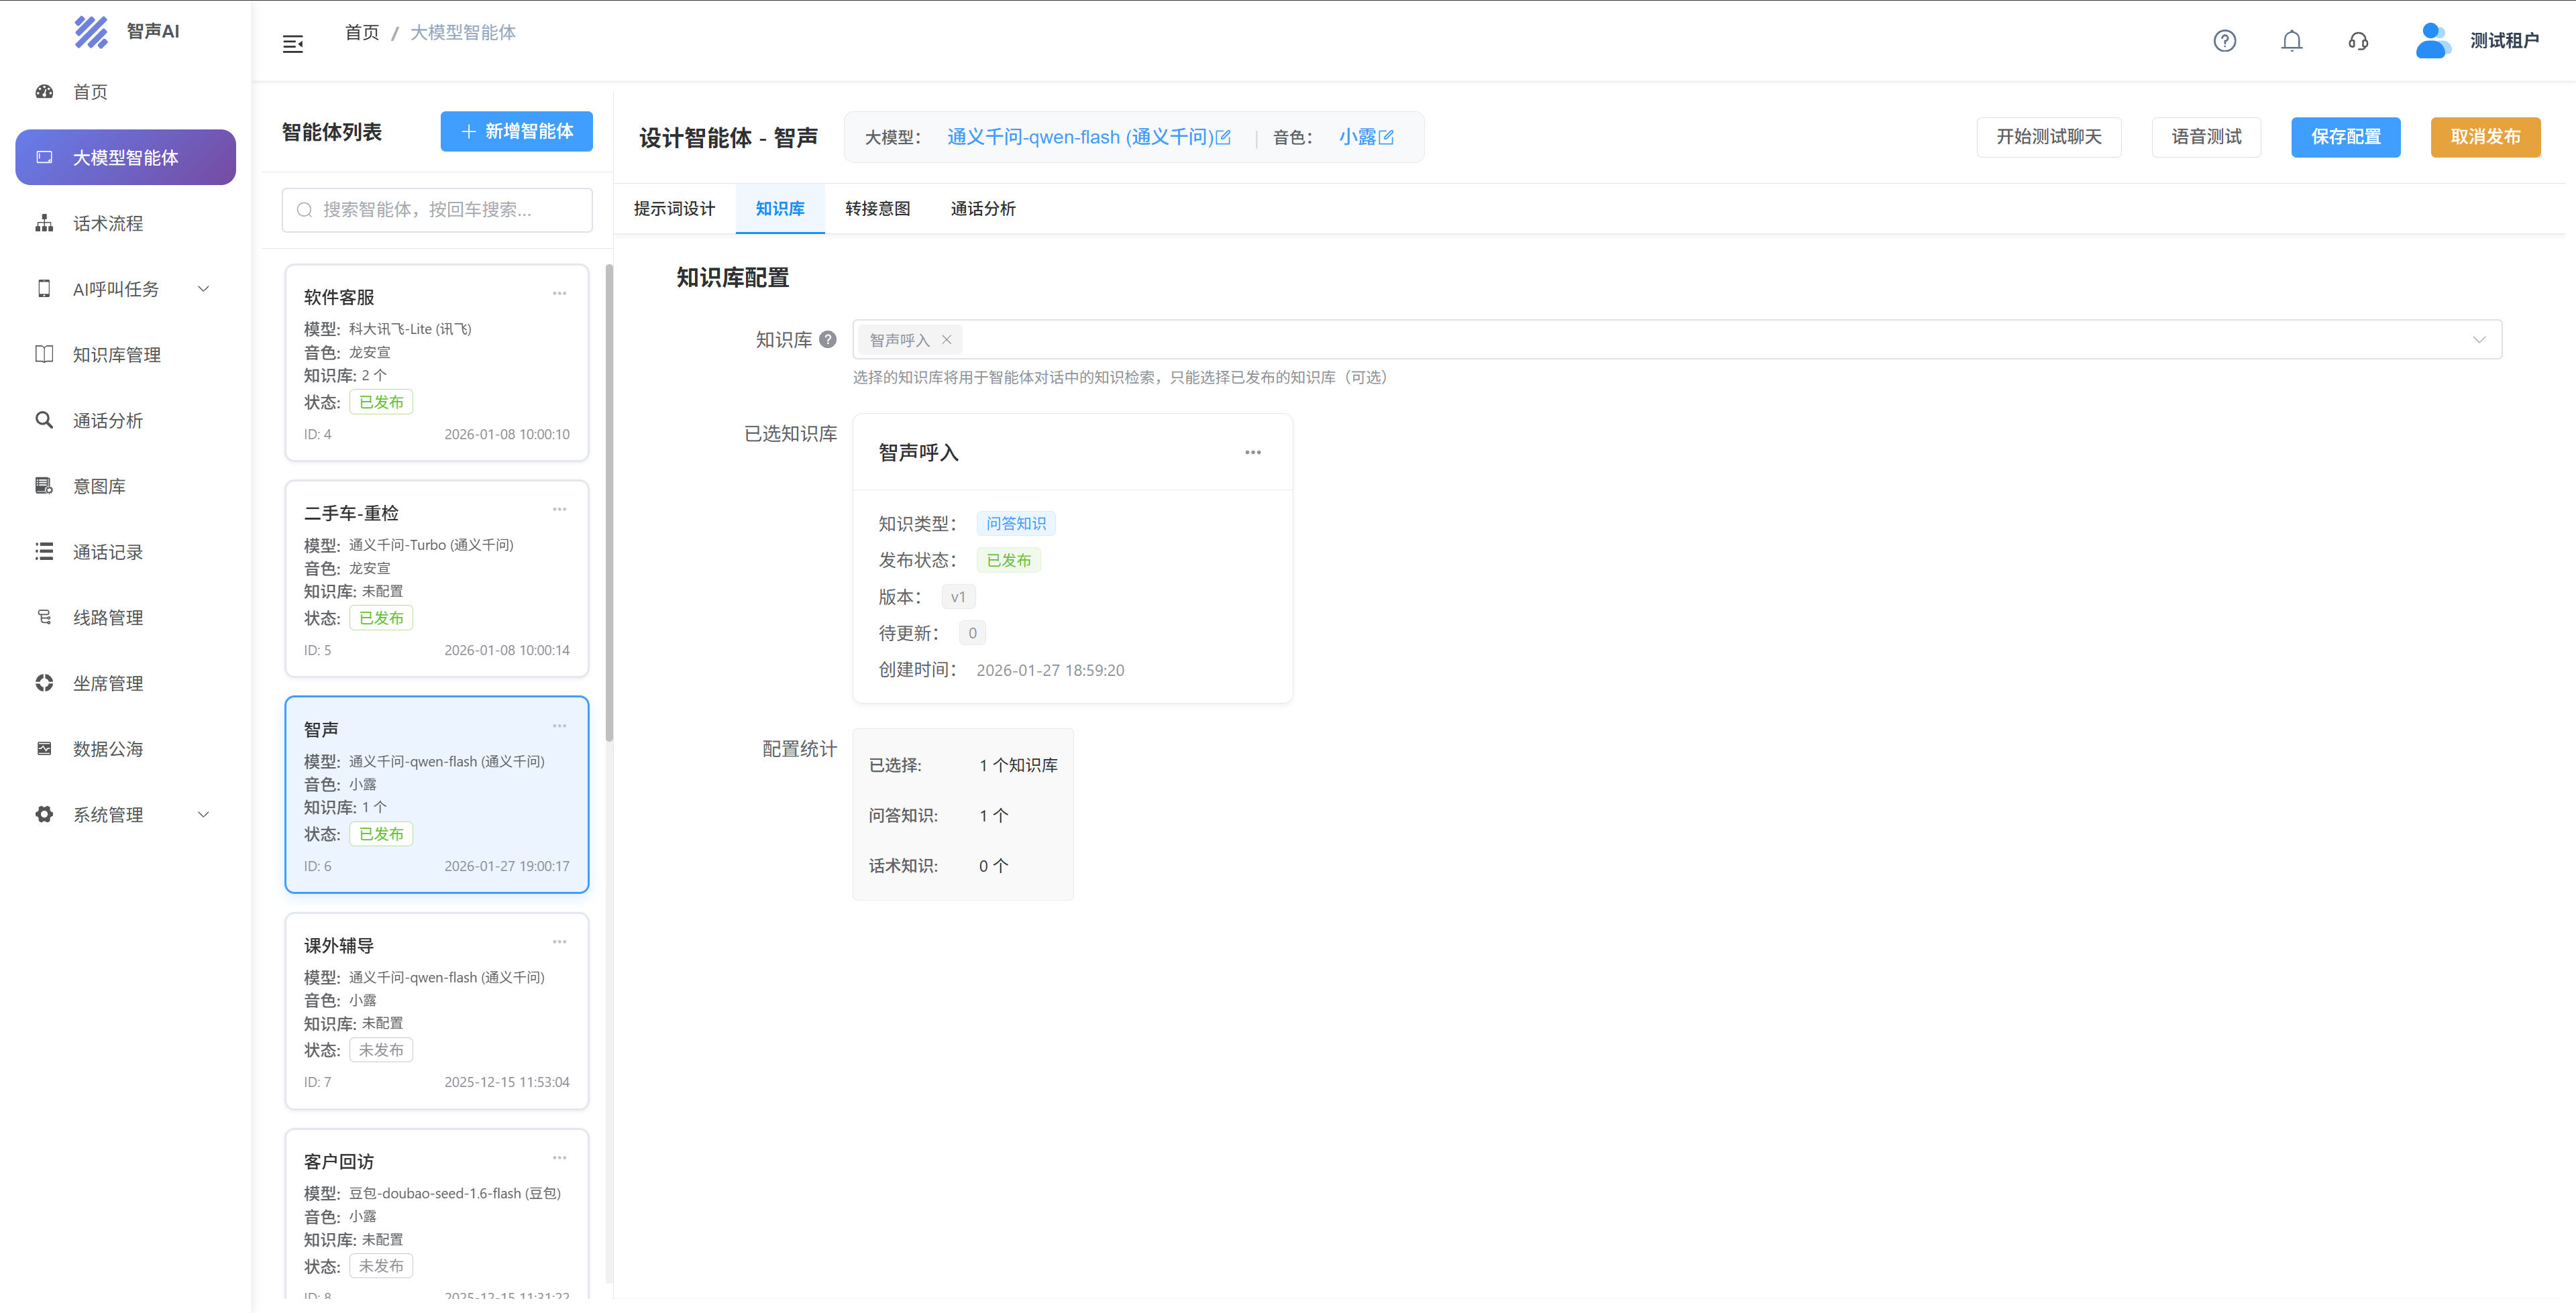Click the agent list vertical scrollbar
This screenshot has height=1313, width=2576.
[x=609, y=500]
